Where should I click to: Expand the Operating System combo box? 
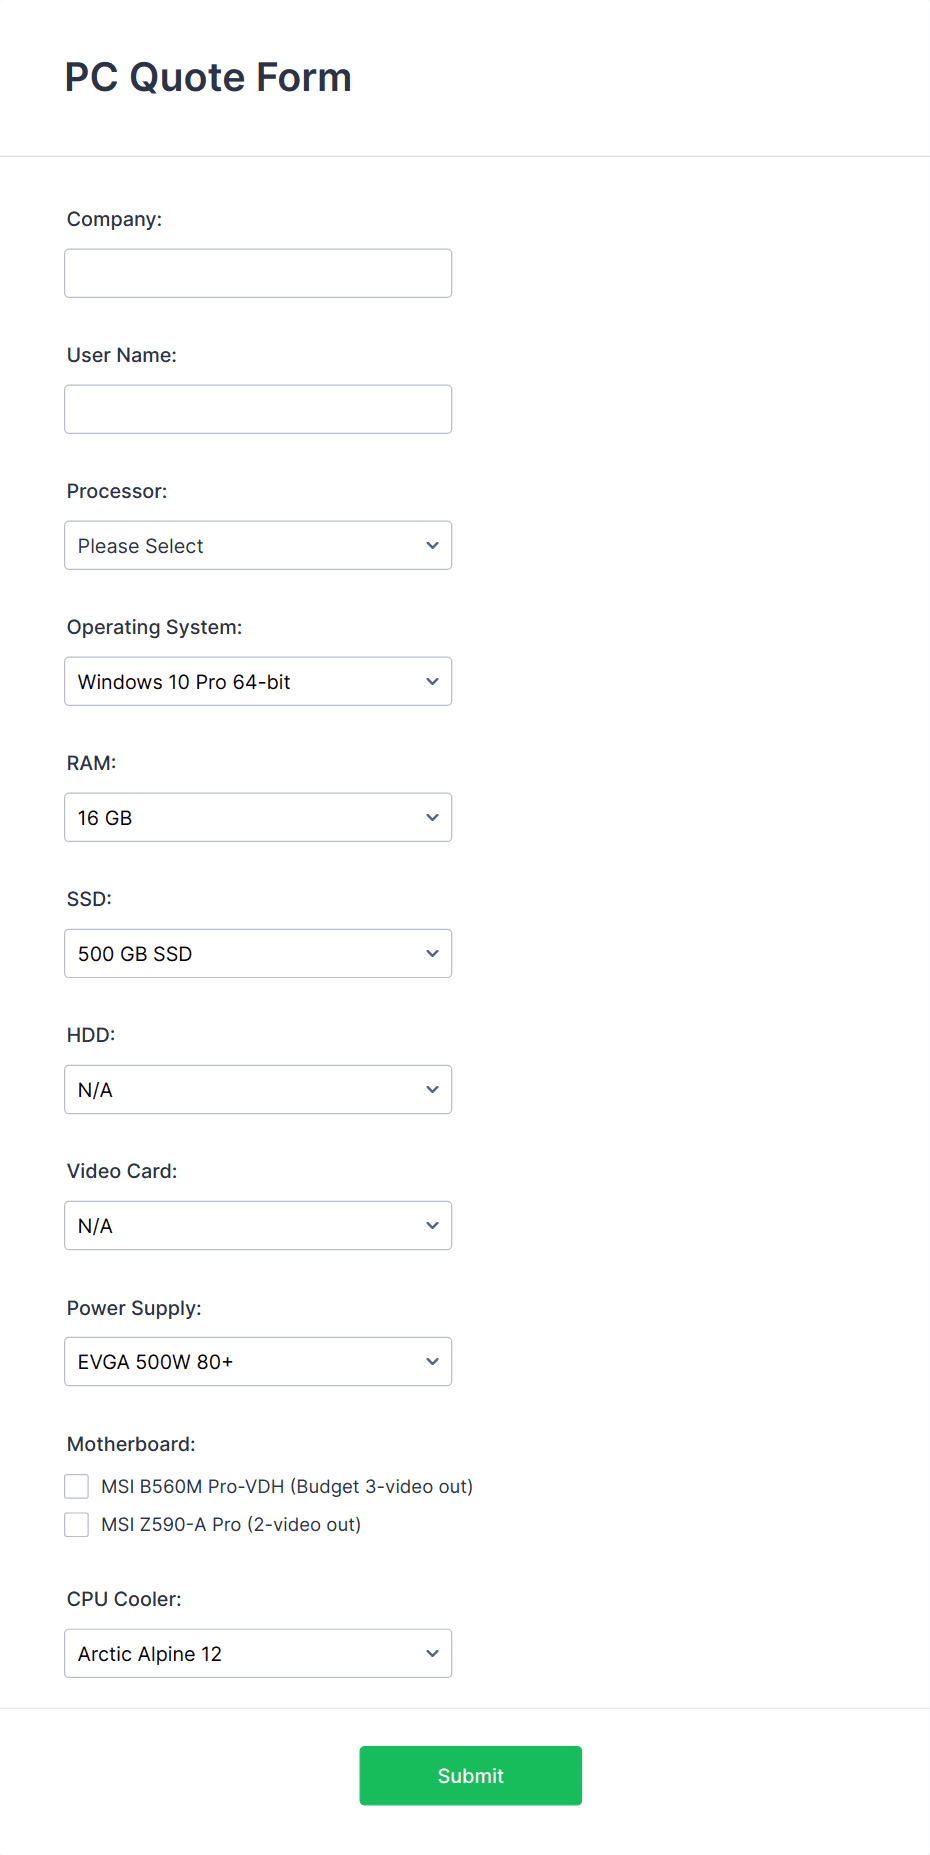[x=258, y=681]
